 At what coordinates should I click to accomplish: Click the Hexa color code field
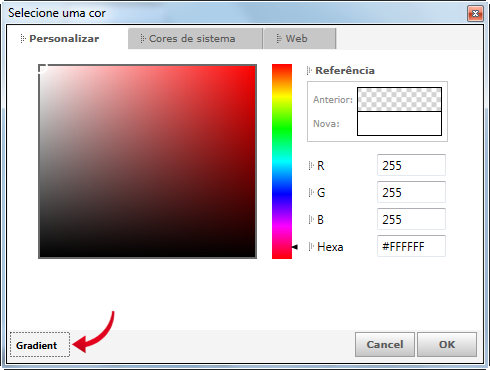[411, 246]
